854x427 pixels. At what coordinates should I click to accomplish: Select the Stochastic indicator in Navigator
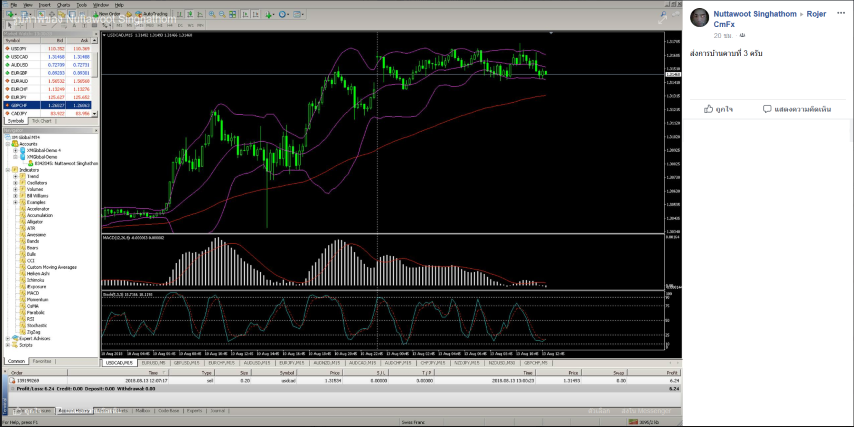36,326
